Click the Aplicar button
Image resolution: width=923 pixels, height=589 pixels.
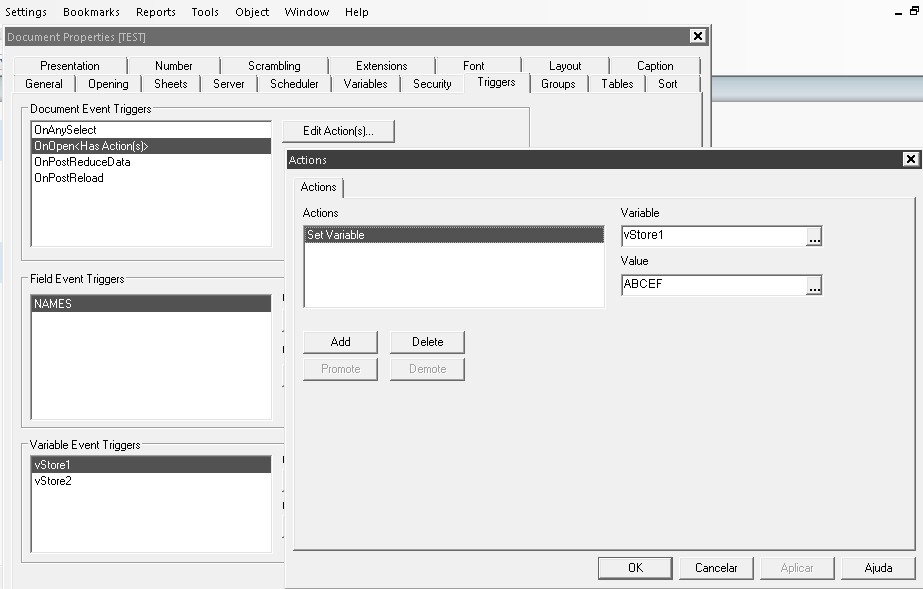797,568
